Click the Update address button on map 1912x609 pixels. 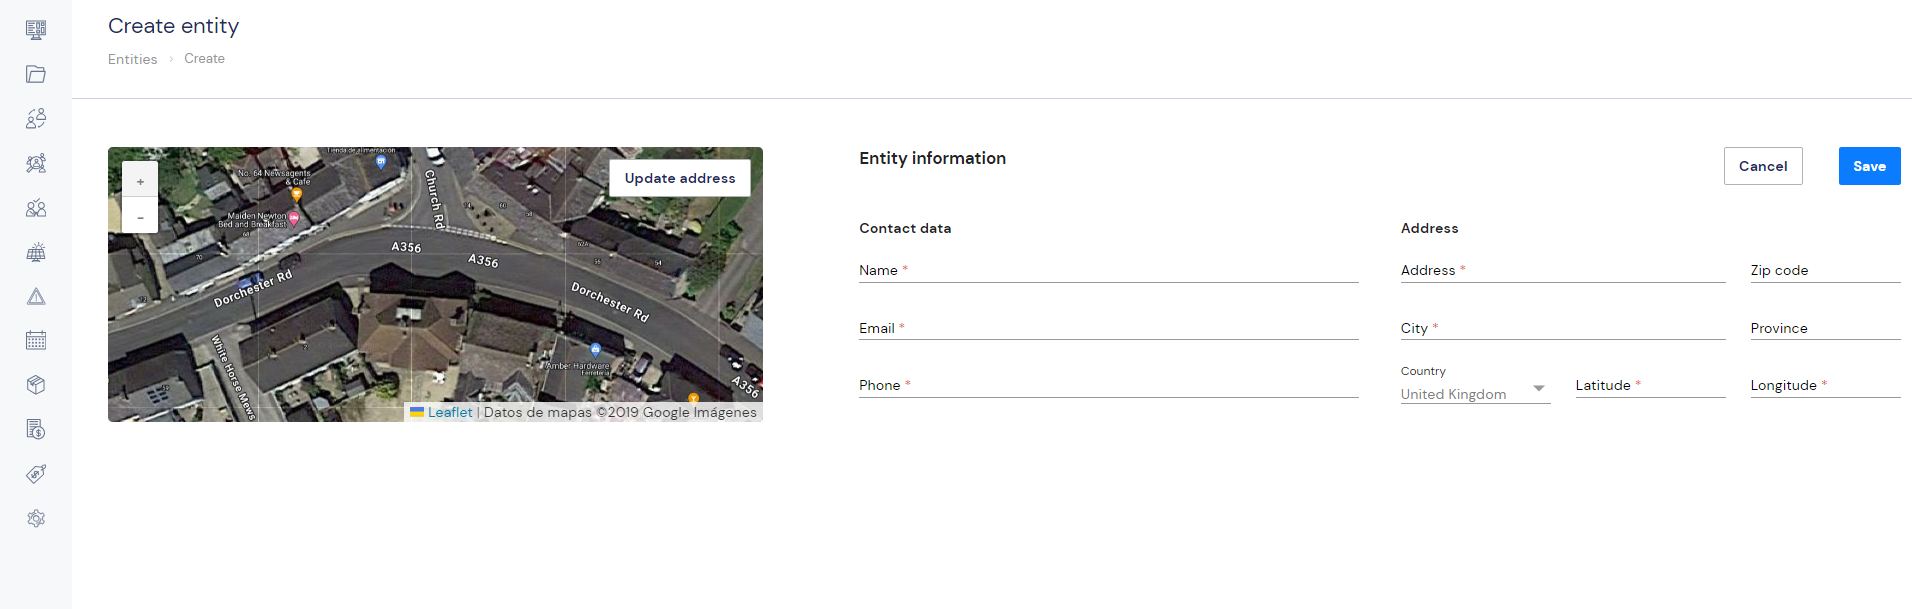pos(680,178)
